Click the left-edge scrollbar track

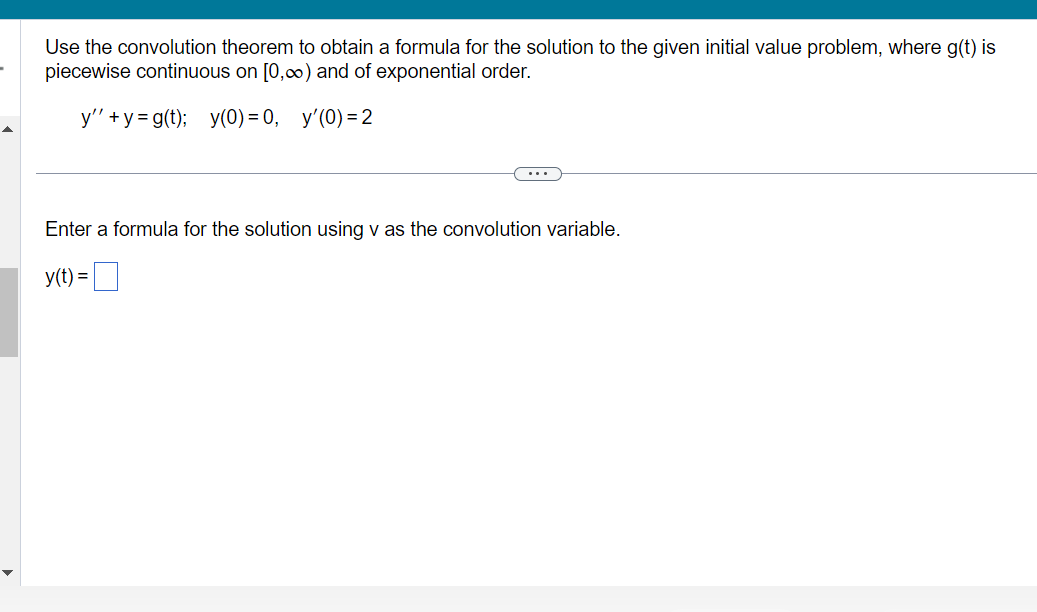coord(11,450)
